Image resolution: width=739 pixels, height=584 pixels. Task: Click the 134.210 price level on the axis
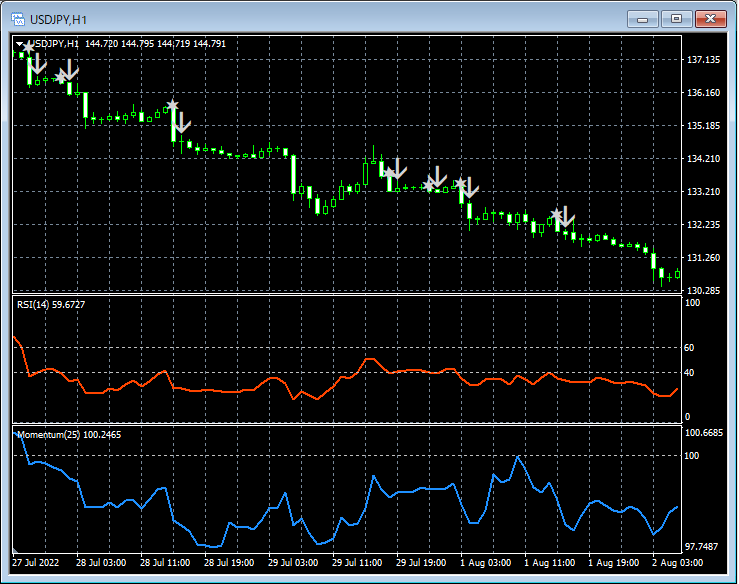[x=704, y=159]
